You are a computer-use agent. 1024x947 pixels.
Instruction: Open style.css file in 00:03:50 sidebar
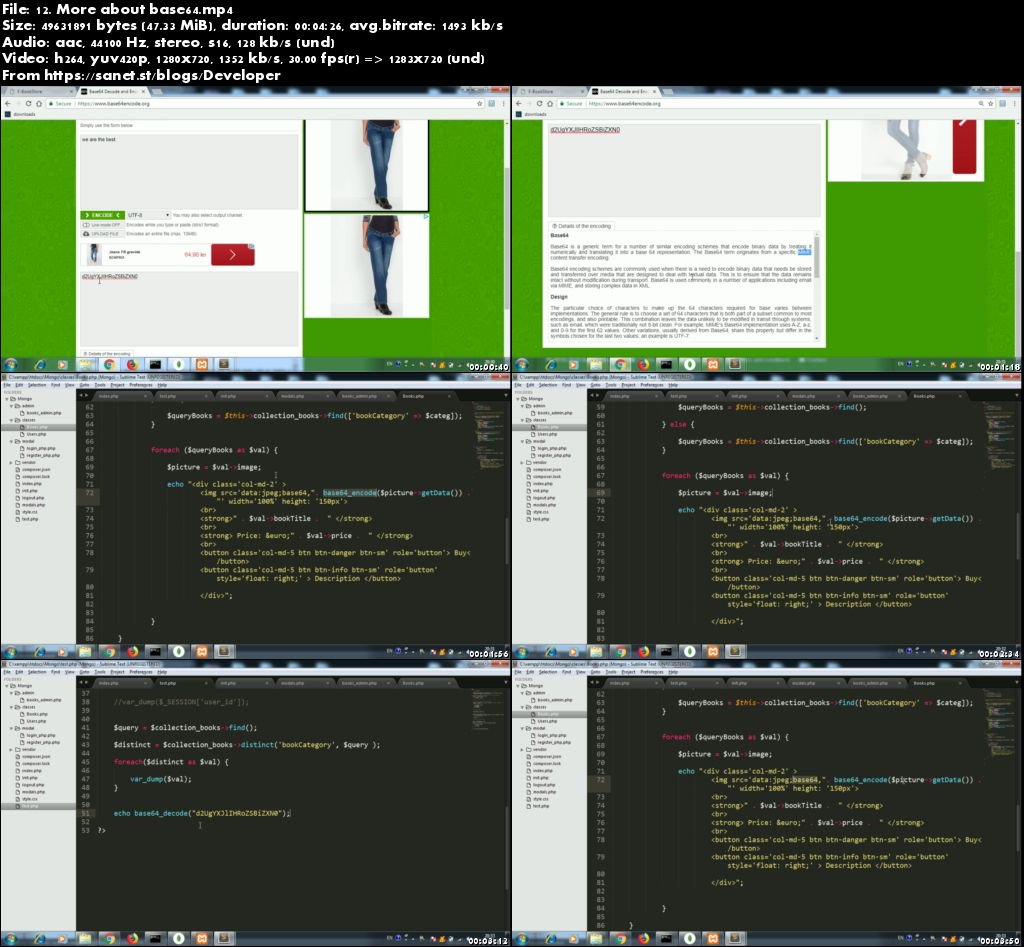tap(541, 799)
